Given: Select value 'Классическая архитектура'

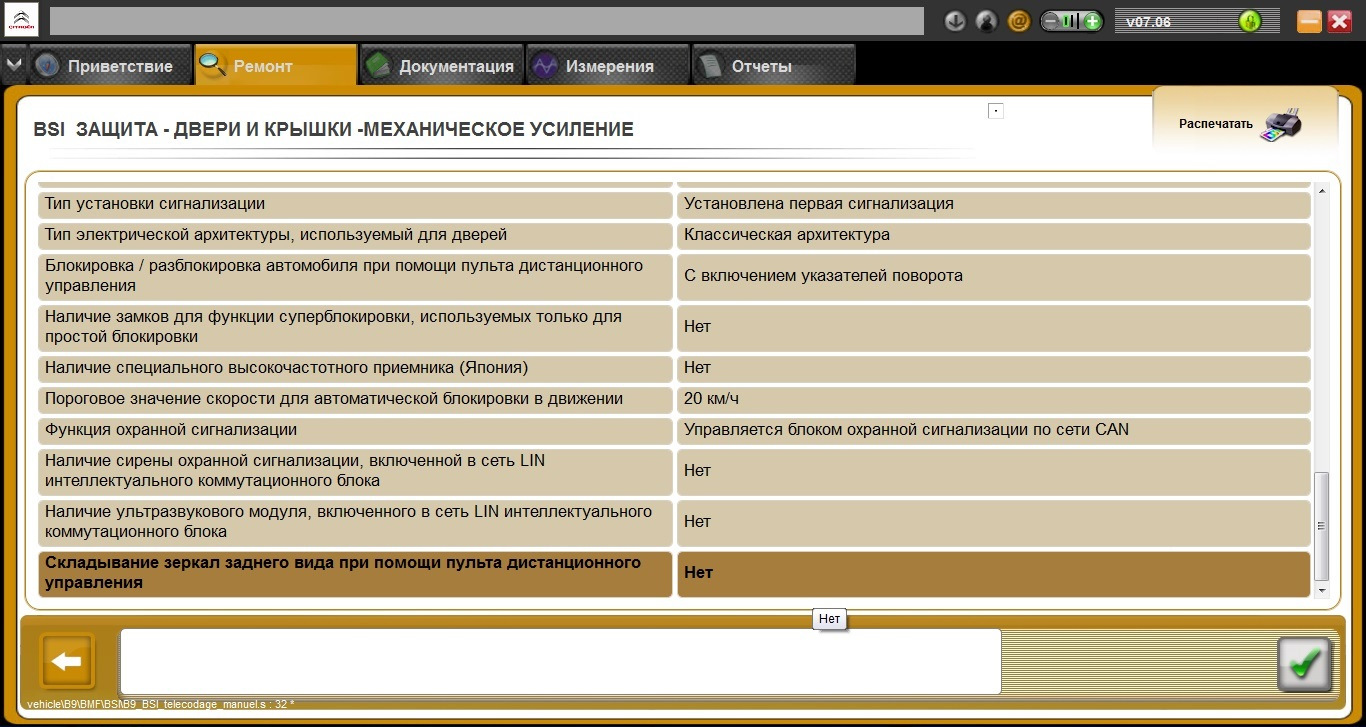Looking at the screenshot, I should click(x=994, y=235).
